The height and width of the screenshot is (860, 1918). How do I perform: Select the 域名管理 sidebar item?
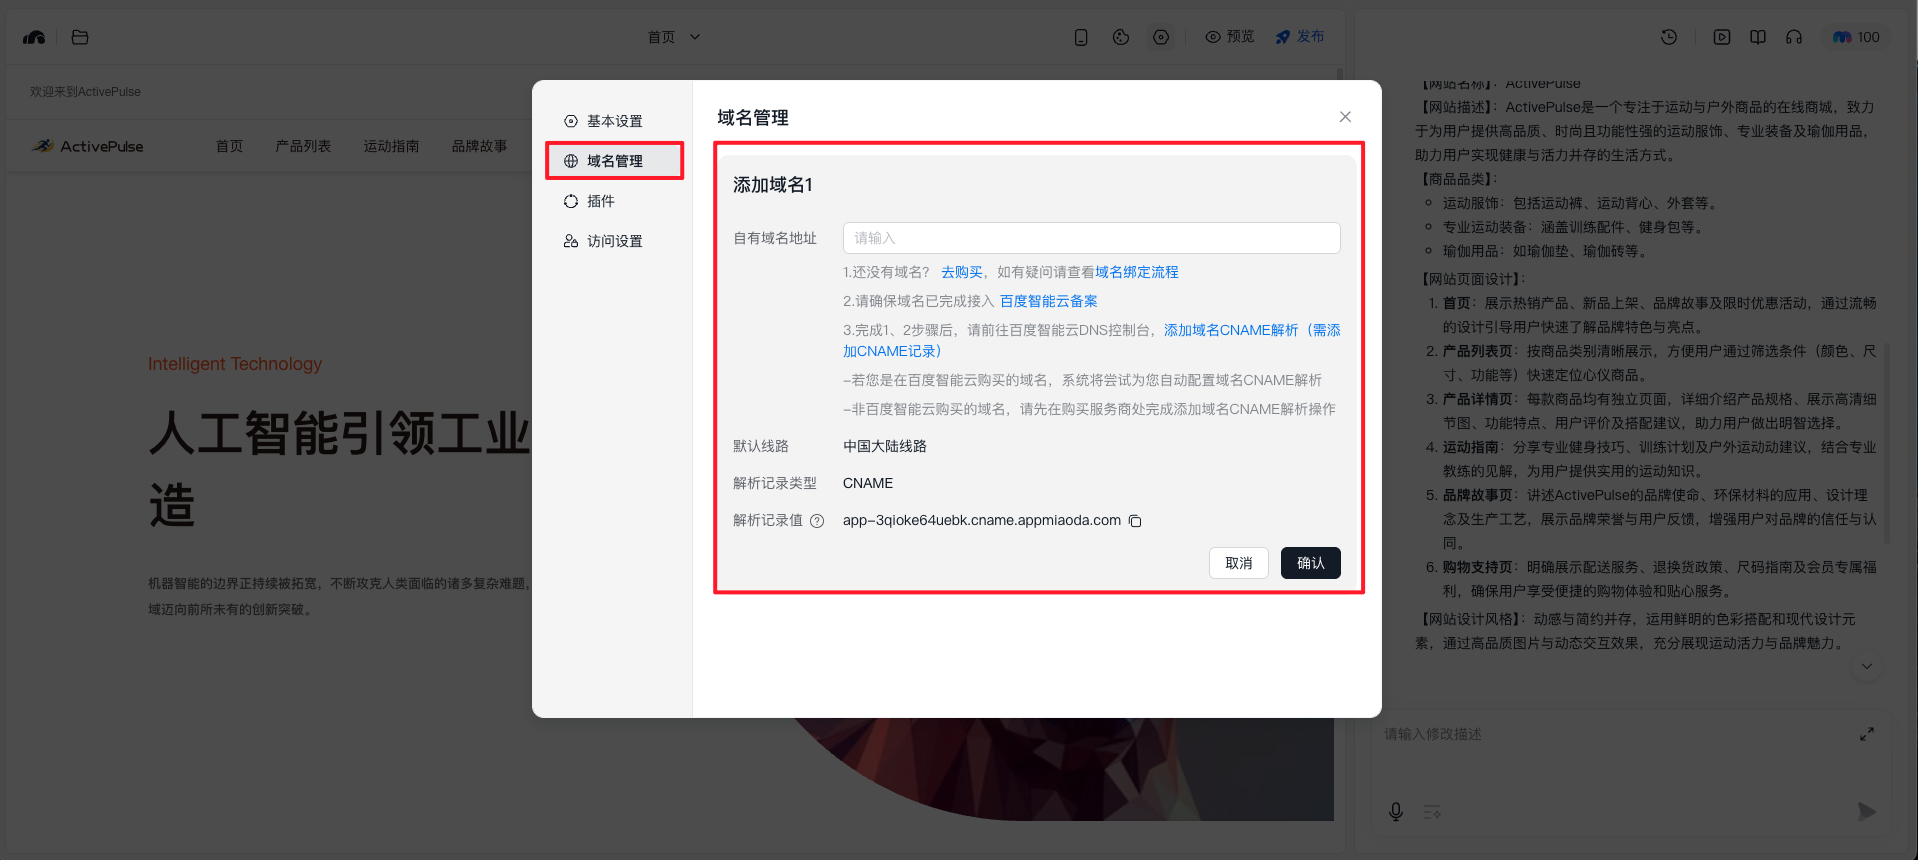pos(614,161)
